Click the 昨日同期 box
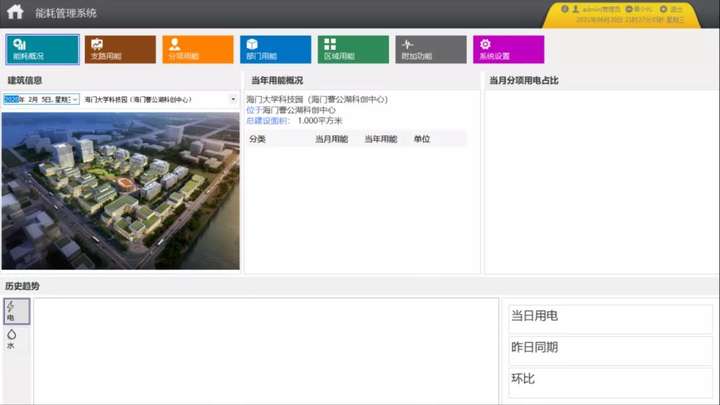Screen dimensions: 720x405 click(x=610, y=350)
